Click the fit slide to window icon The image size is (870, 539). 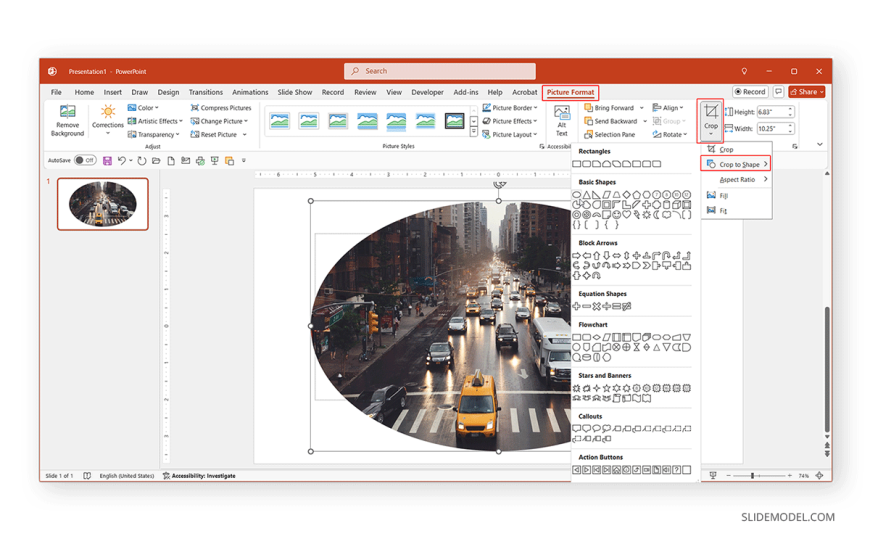[819, 476]
